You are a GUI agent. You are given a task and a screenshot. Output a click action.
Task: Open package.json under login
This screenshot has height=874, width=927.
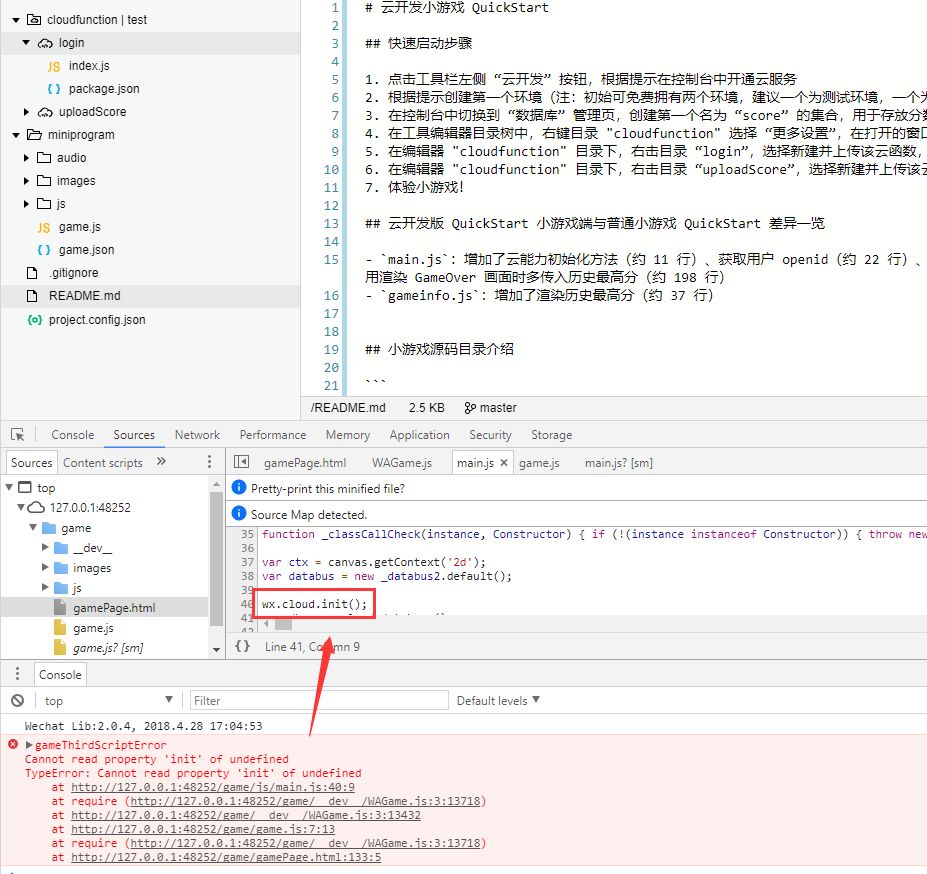[104, 89]
